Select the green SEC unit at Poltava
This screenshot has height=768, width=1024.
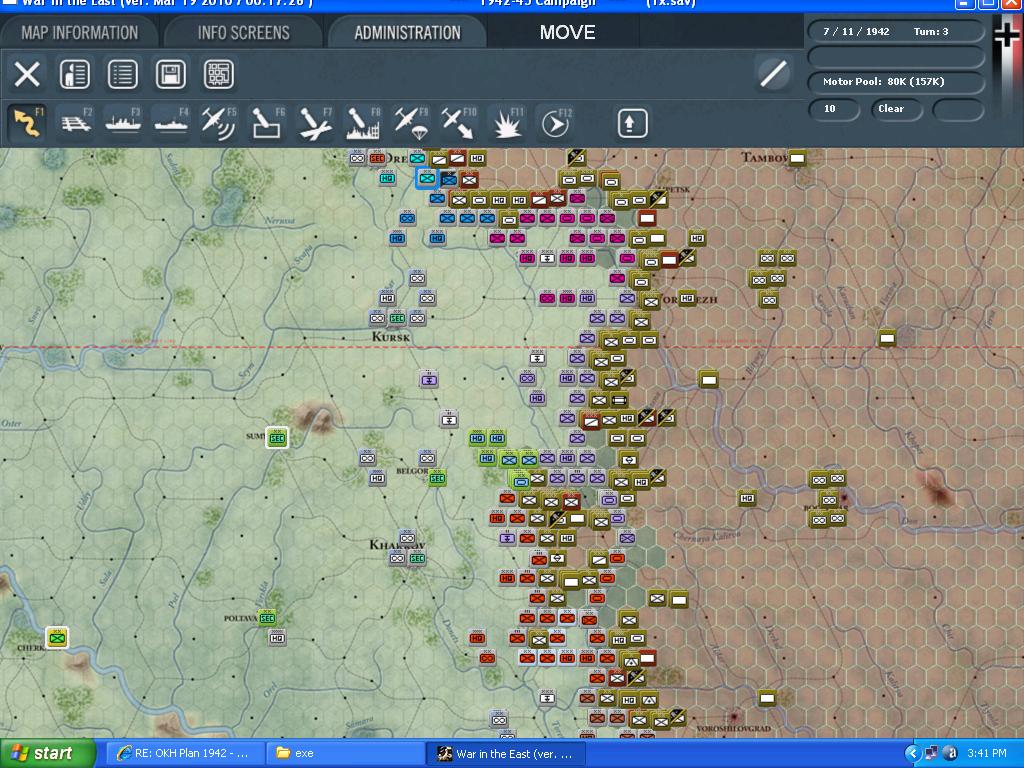[267, 618]
